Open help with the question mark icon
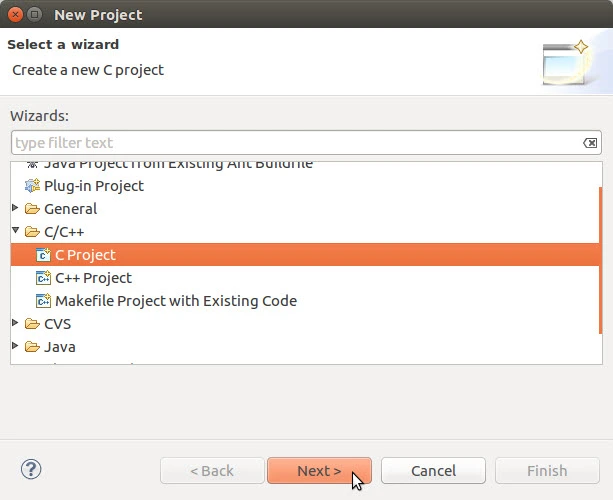Viewport: 613px width, 500px height. [x=30, y=469]
